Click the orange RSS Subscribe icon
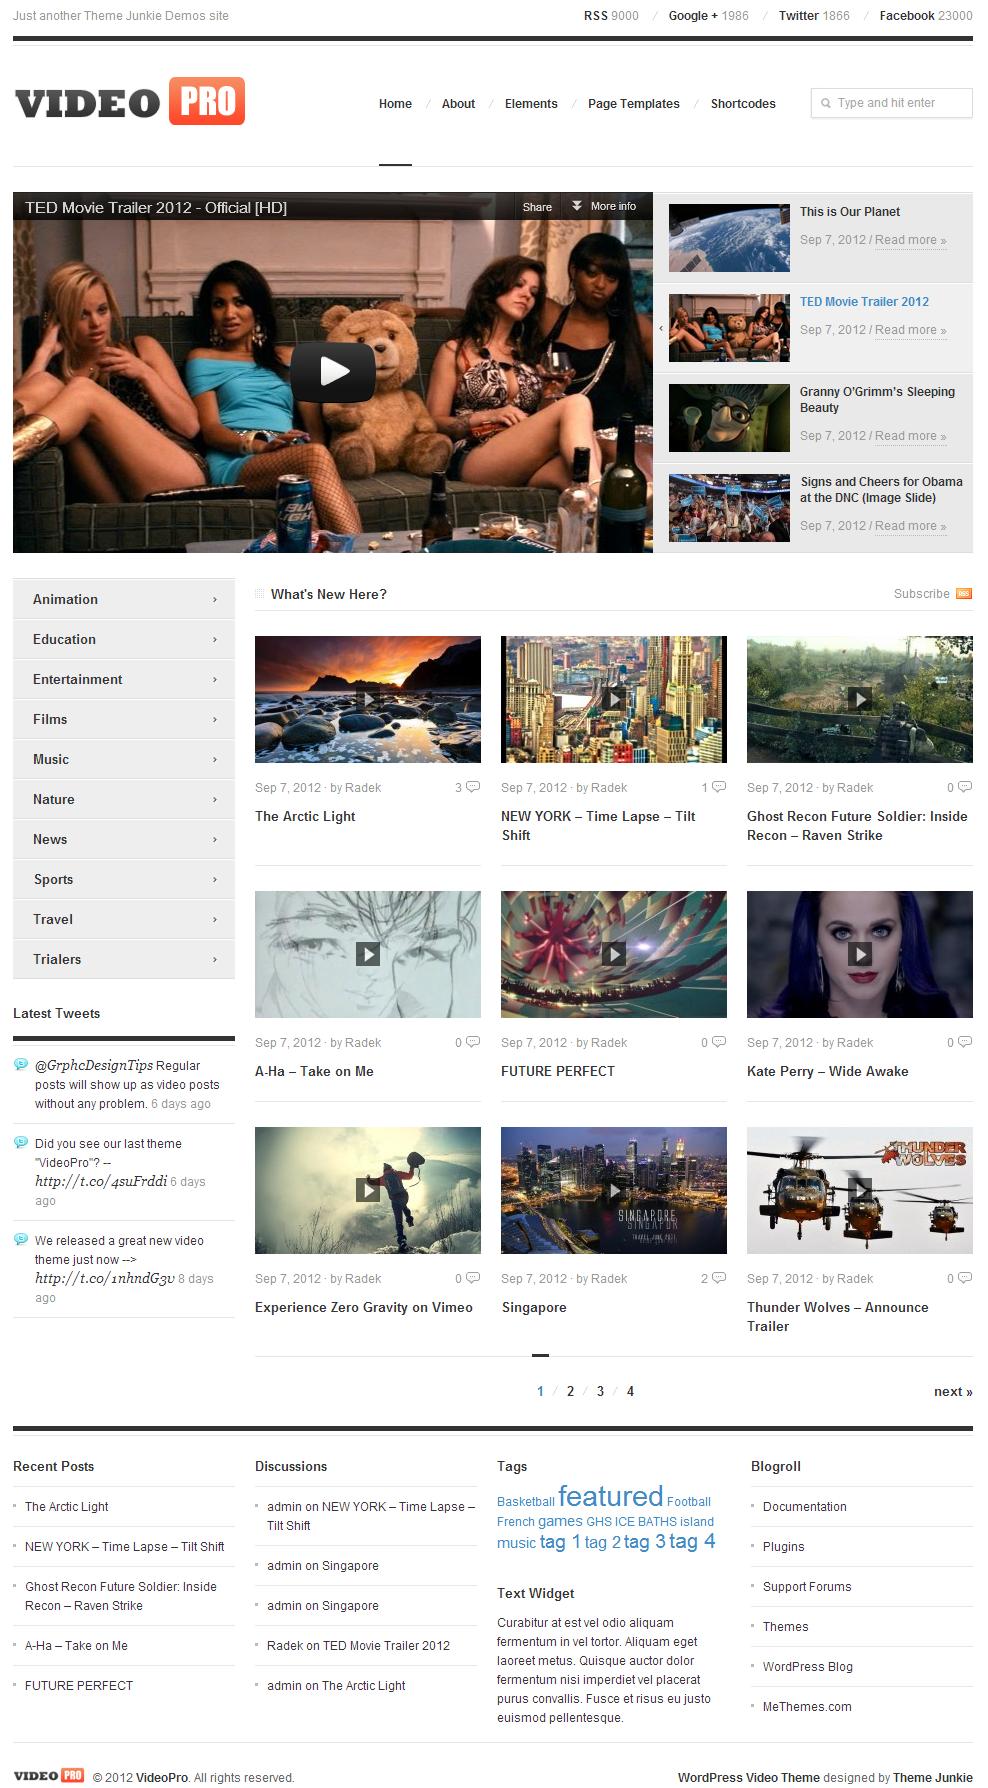This screenshot has height=1788, width=988. click(x=964, y=594)
